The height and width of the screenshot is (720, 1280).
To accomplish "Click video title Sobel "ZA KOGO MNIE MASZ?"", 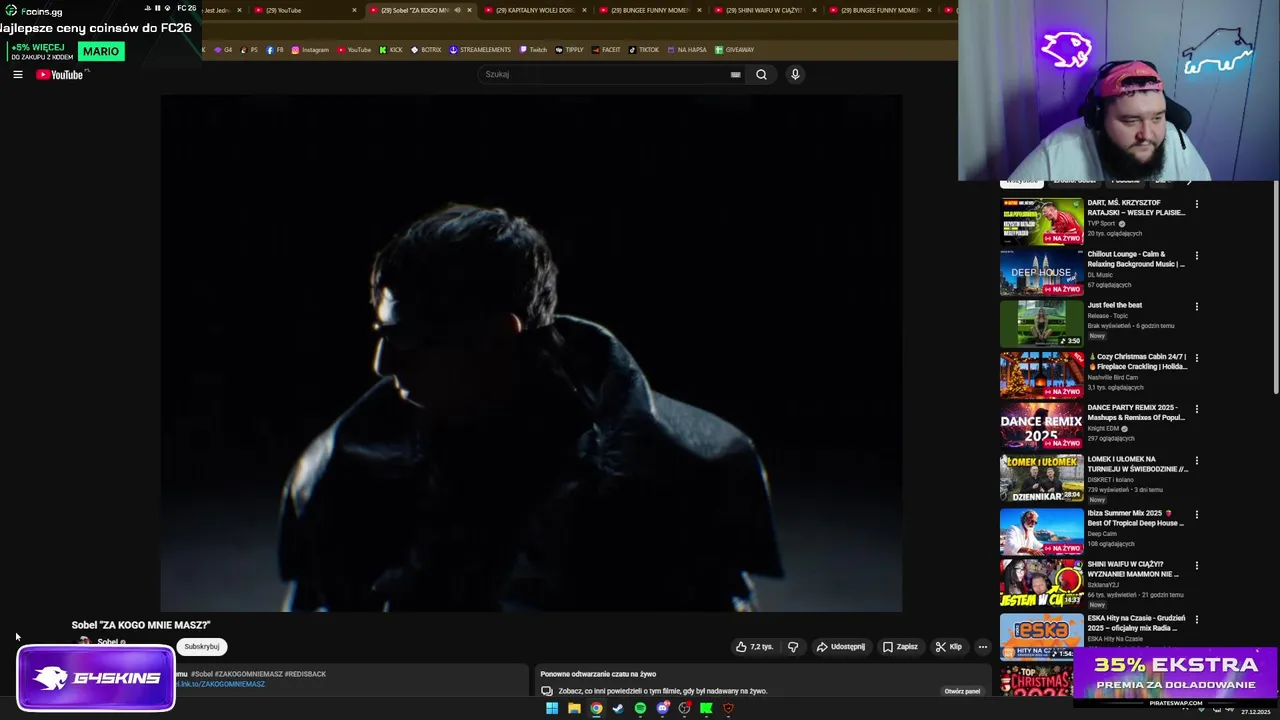I will click(141, 625).
